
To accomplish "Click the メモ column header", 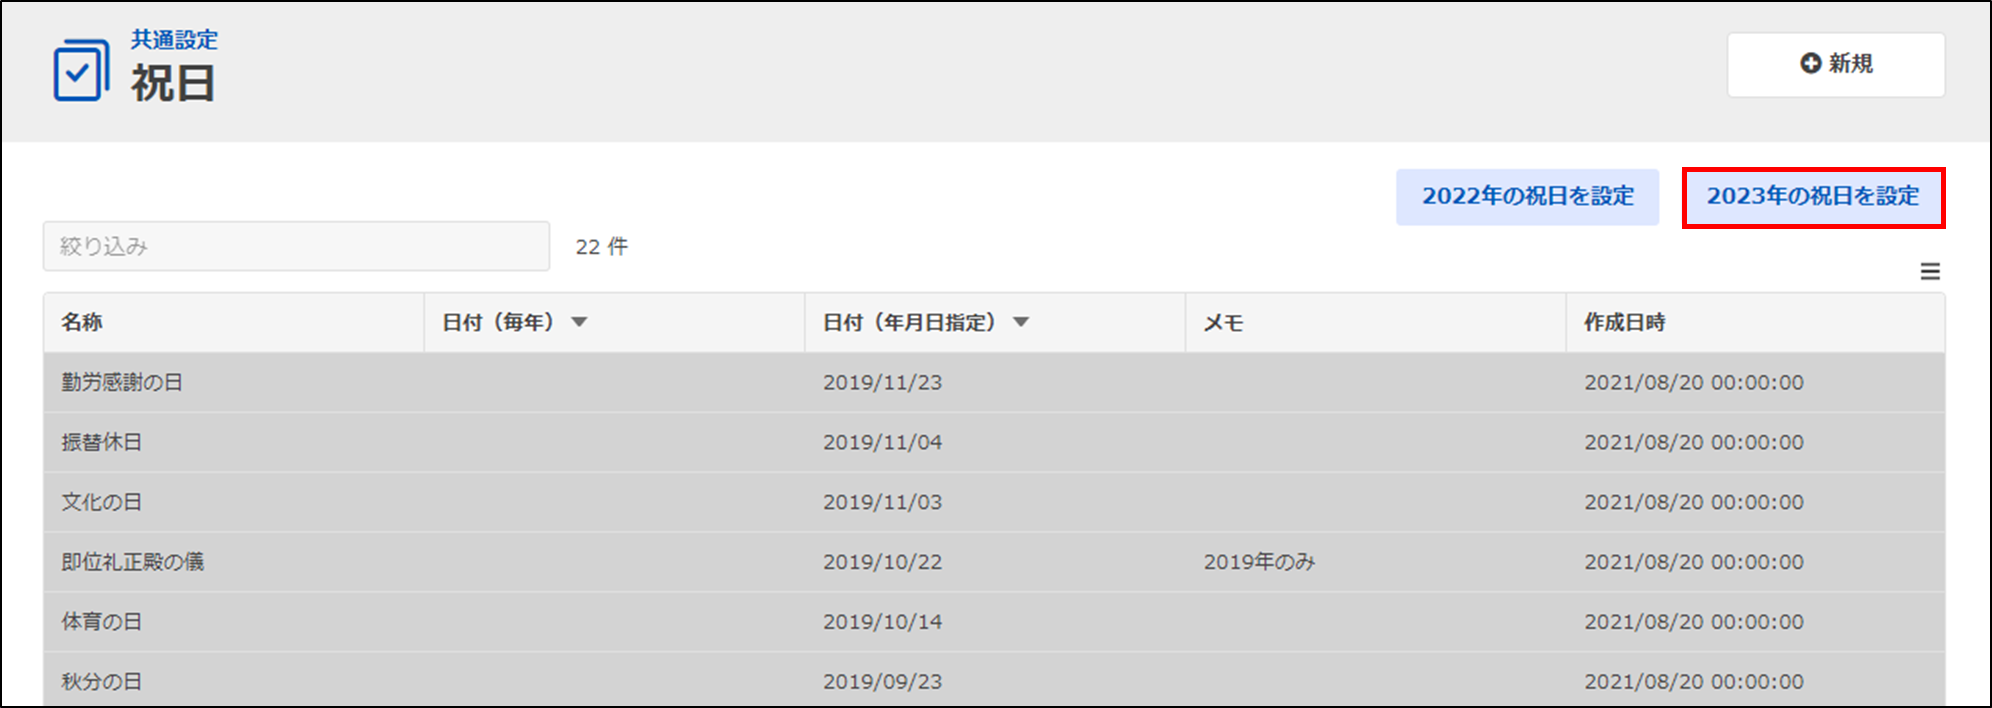I will (1223, 322).
